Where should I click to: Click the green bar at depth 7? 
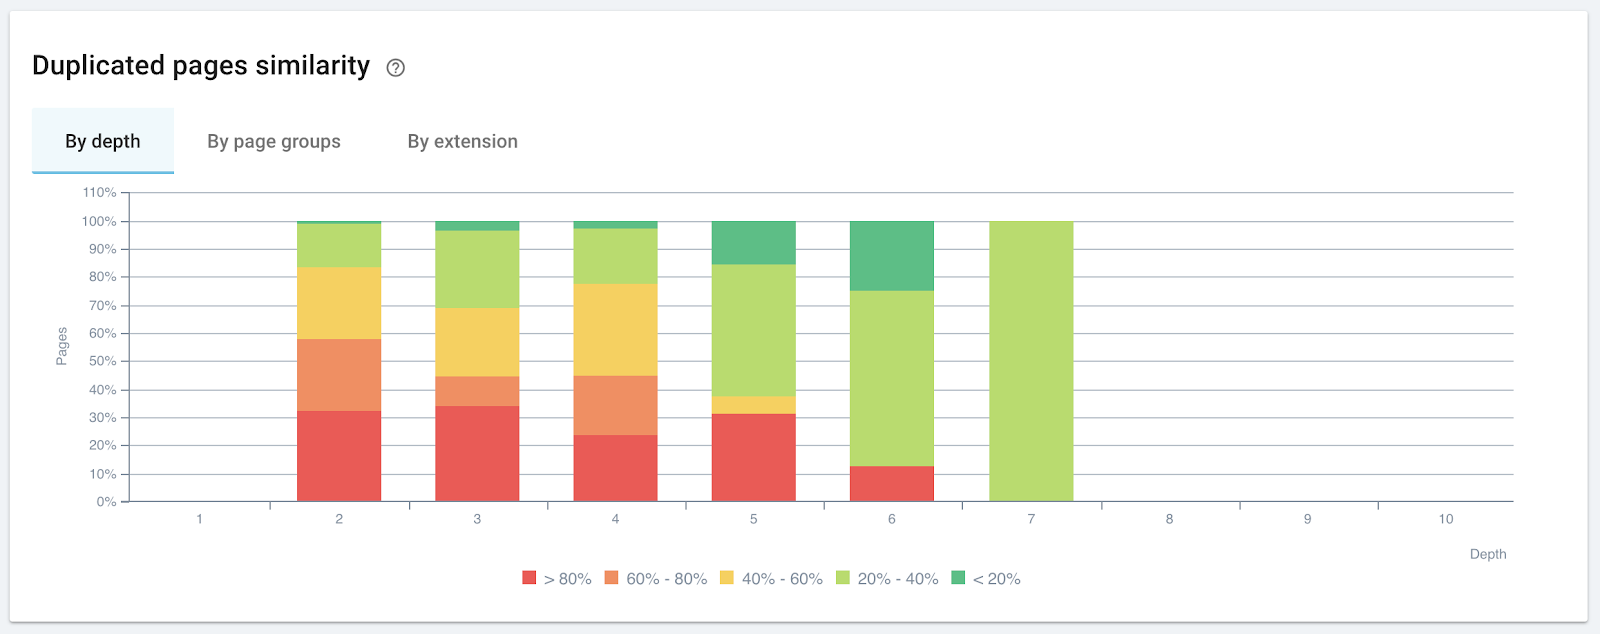coord(1031,360)
